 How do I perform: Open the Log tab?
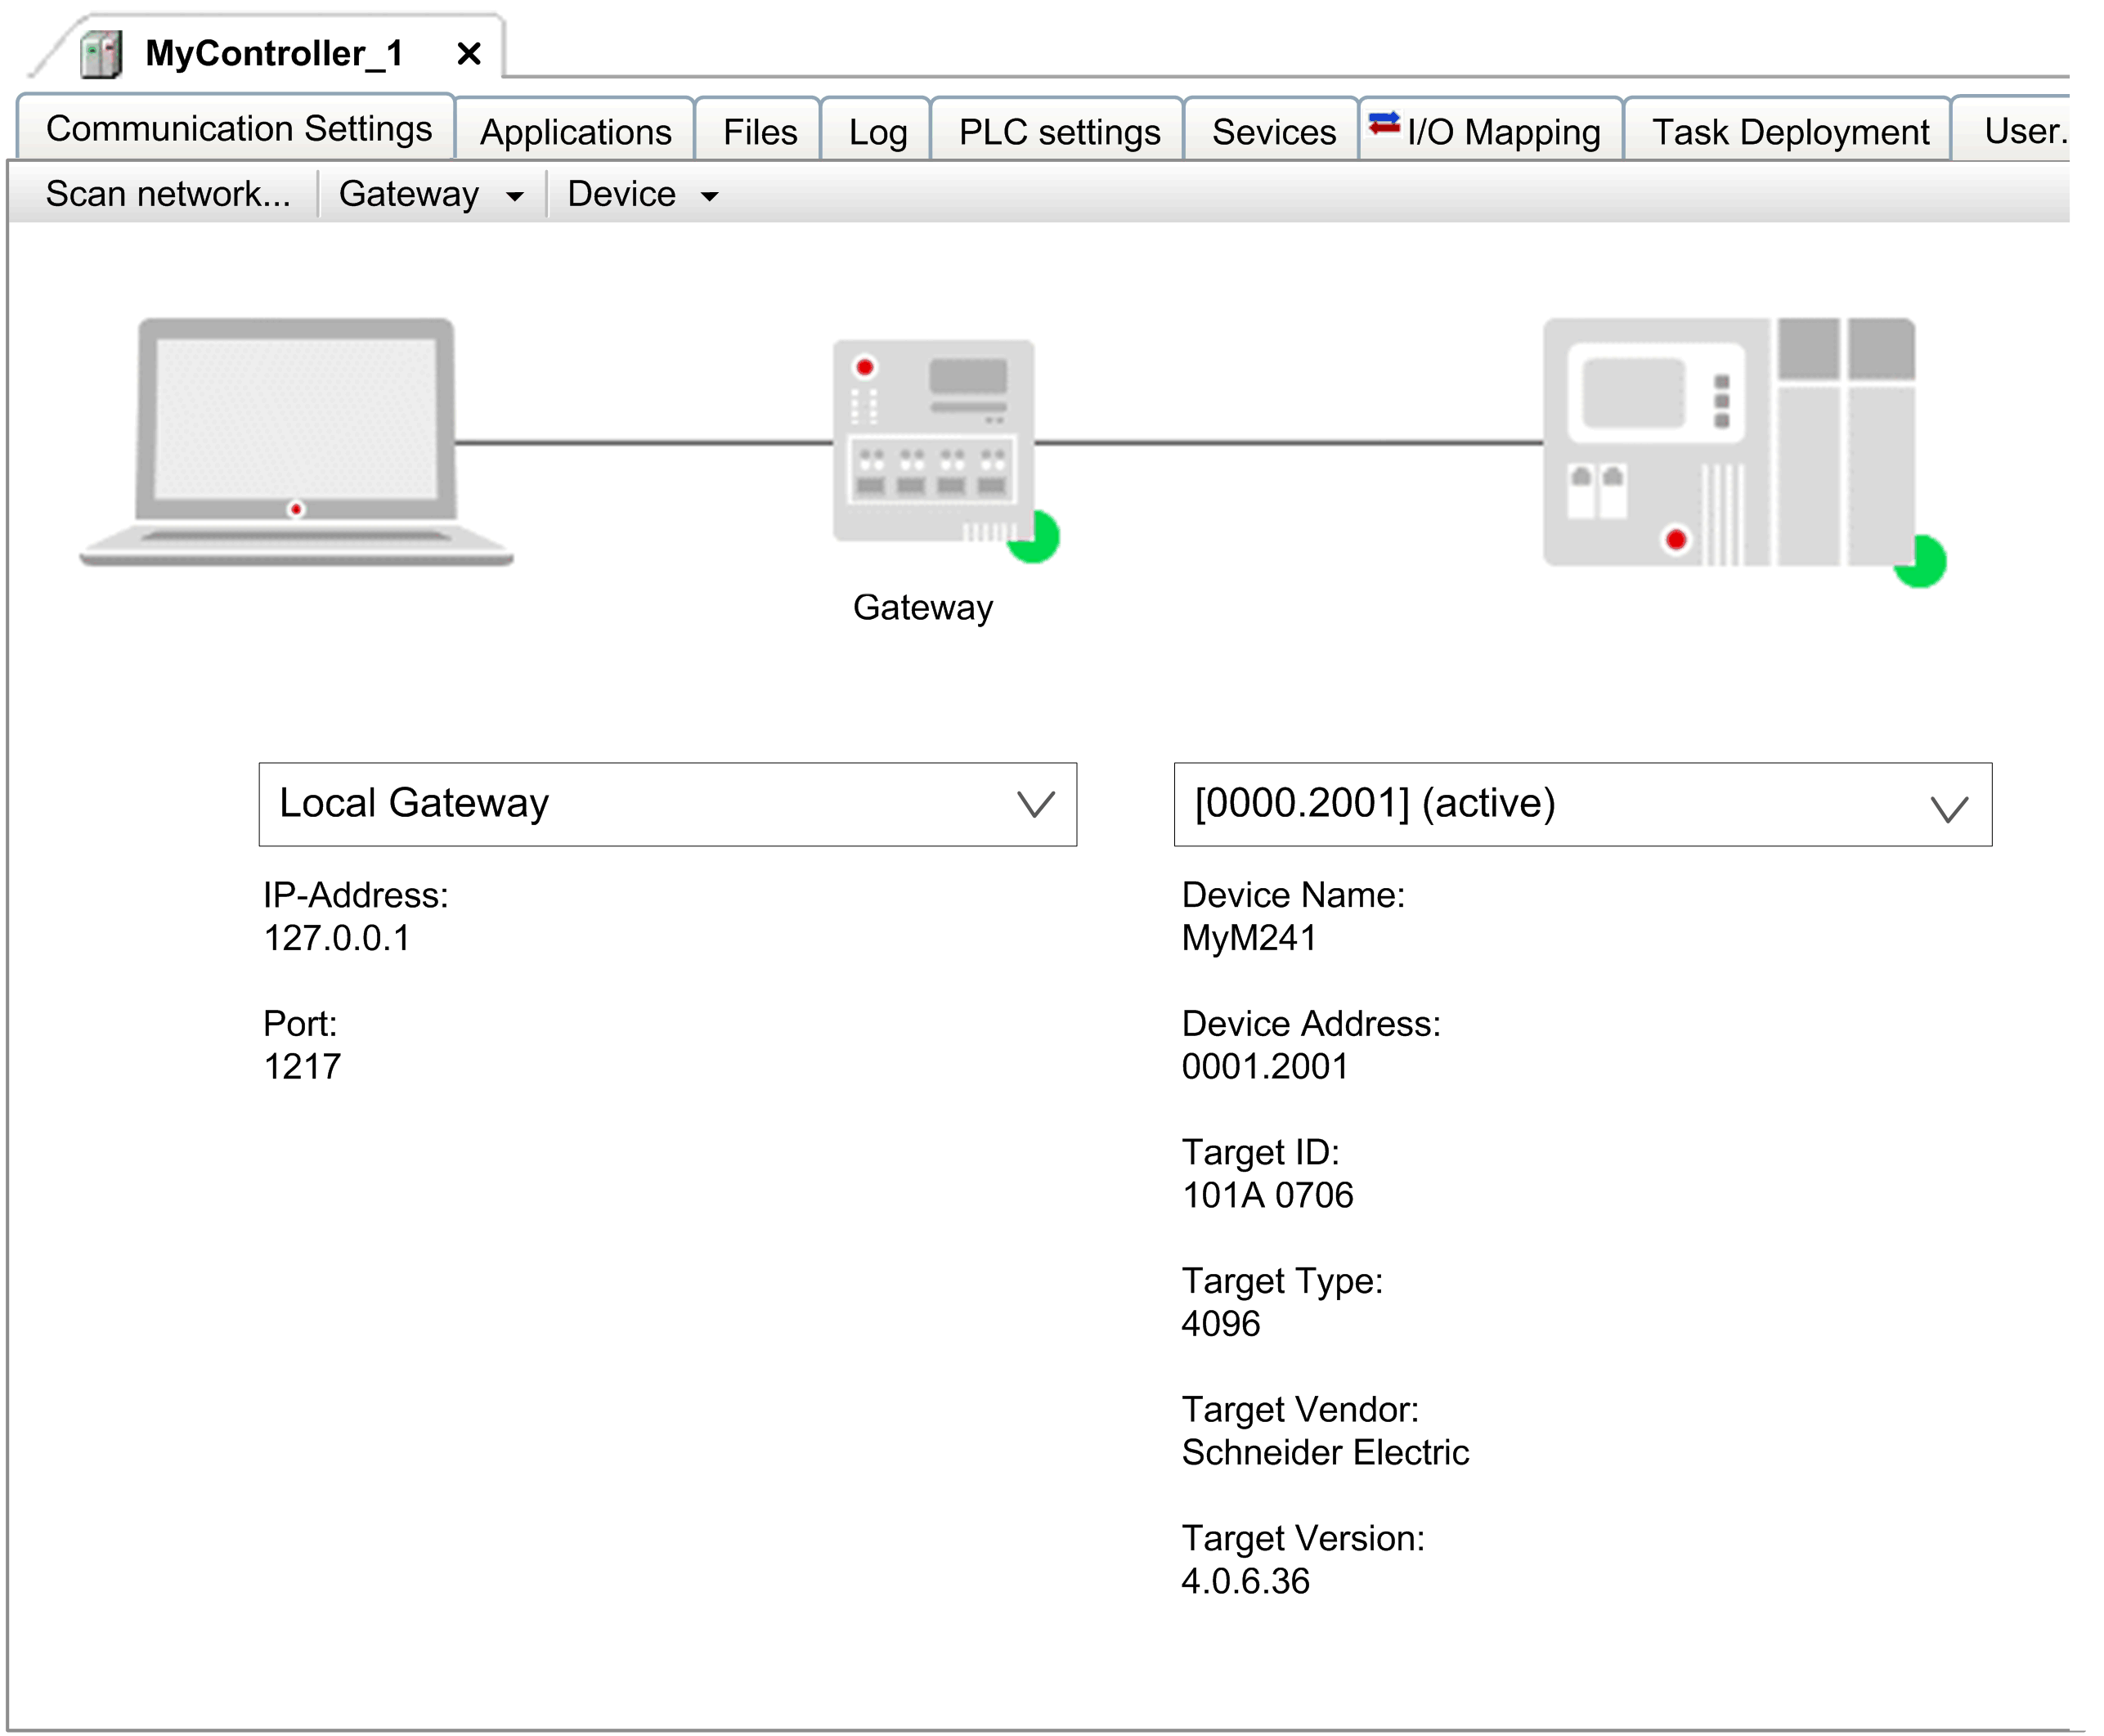877,132
